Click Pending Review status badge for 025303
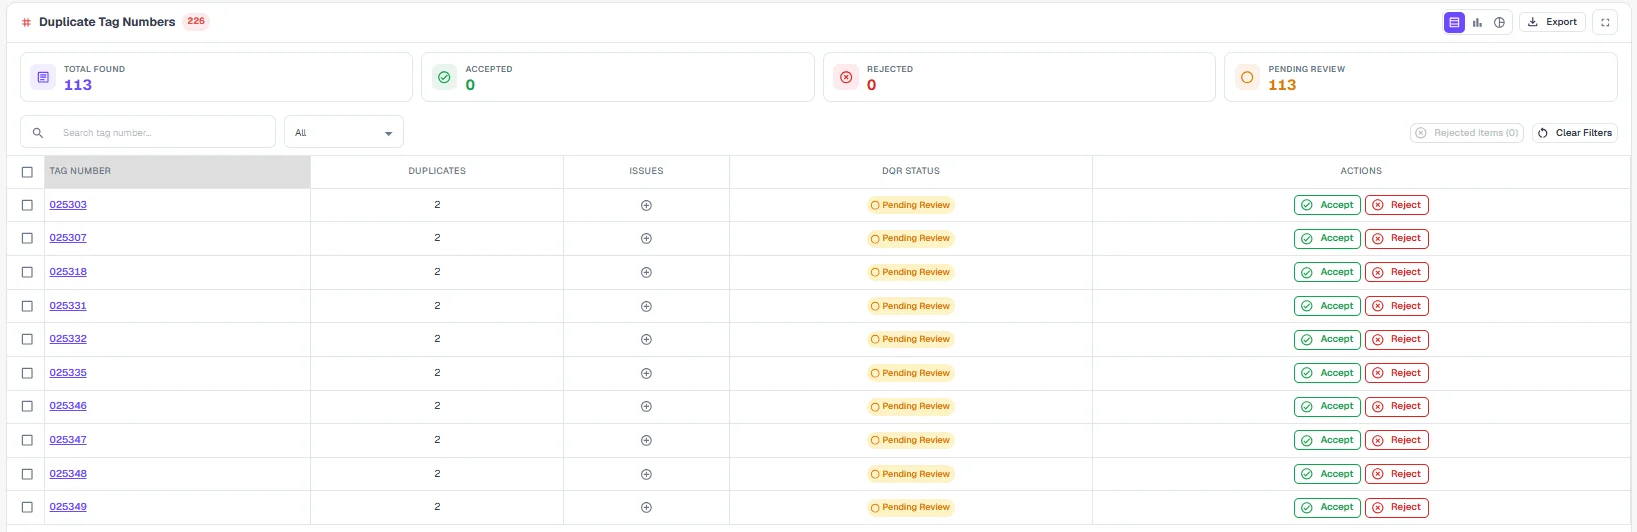1637x532 pixels. [910, 205]
